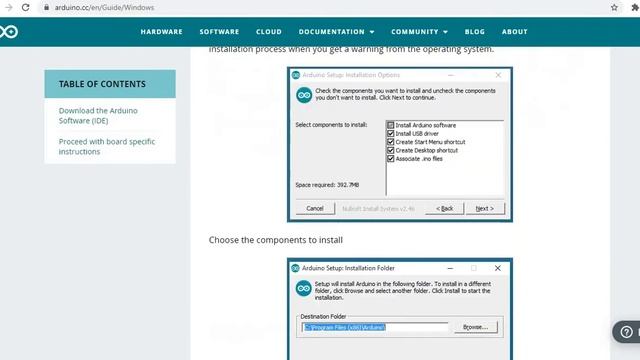Expand the Community dropdown
The width and height of the screenshot is (640, 360).
(x=419, y=31)
